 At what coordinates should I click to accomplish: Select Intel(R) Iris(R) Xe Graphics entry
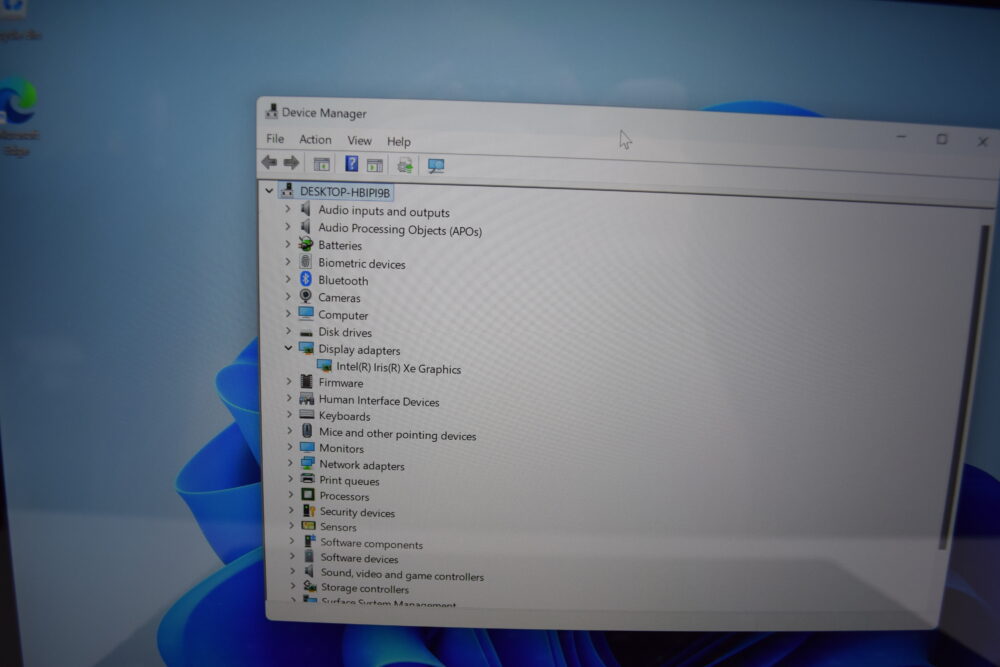399,368
